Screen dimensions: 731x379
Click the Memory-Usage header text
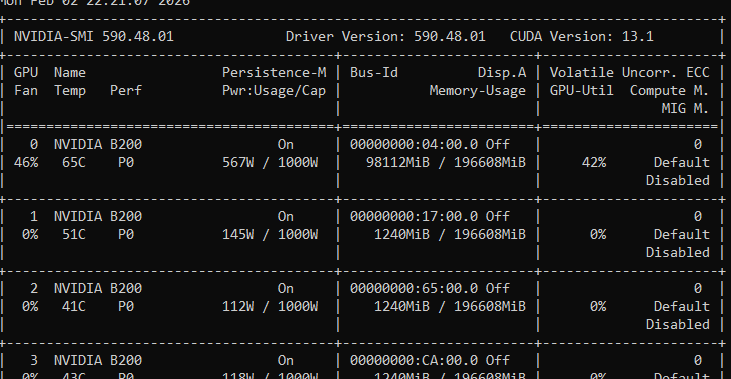click(x=477, y=90)
